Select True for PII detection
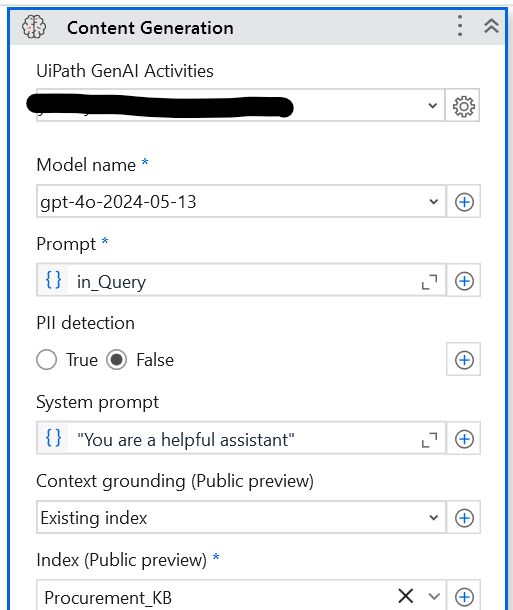This screenshot has height=610, width=513. [47, 359]
